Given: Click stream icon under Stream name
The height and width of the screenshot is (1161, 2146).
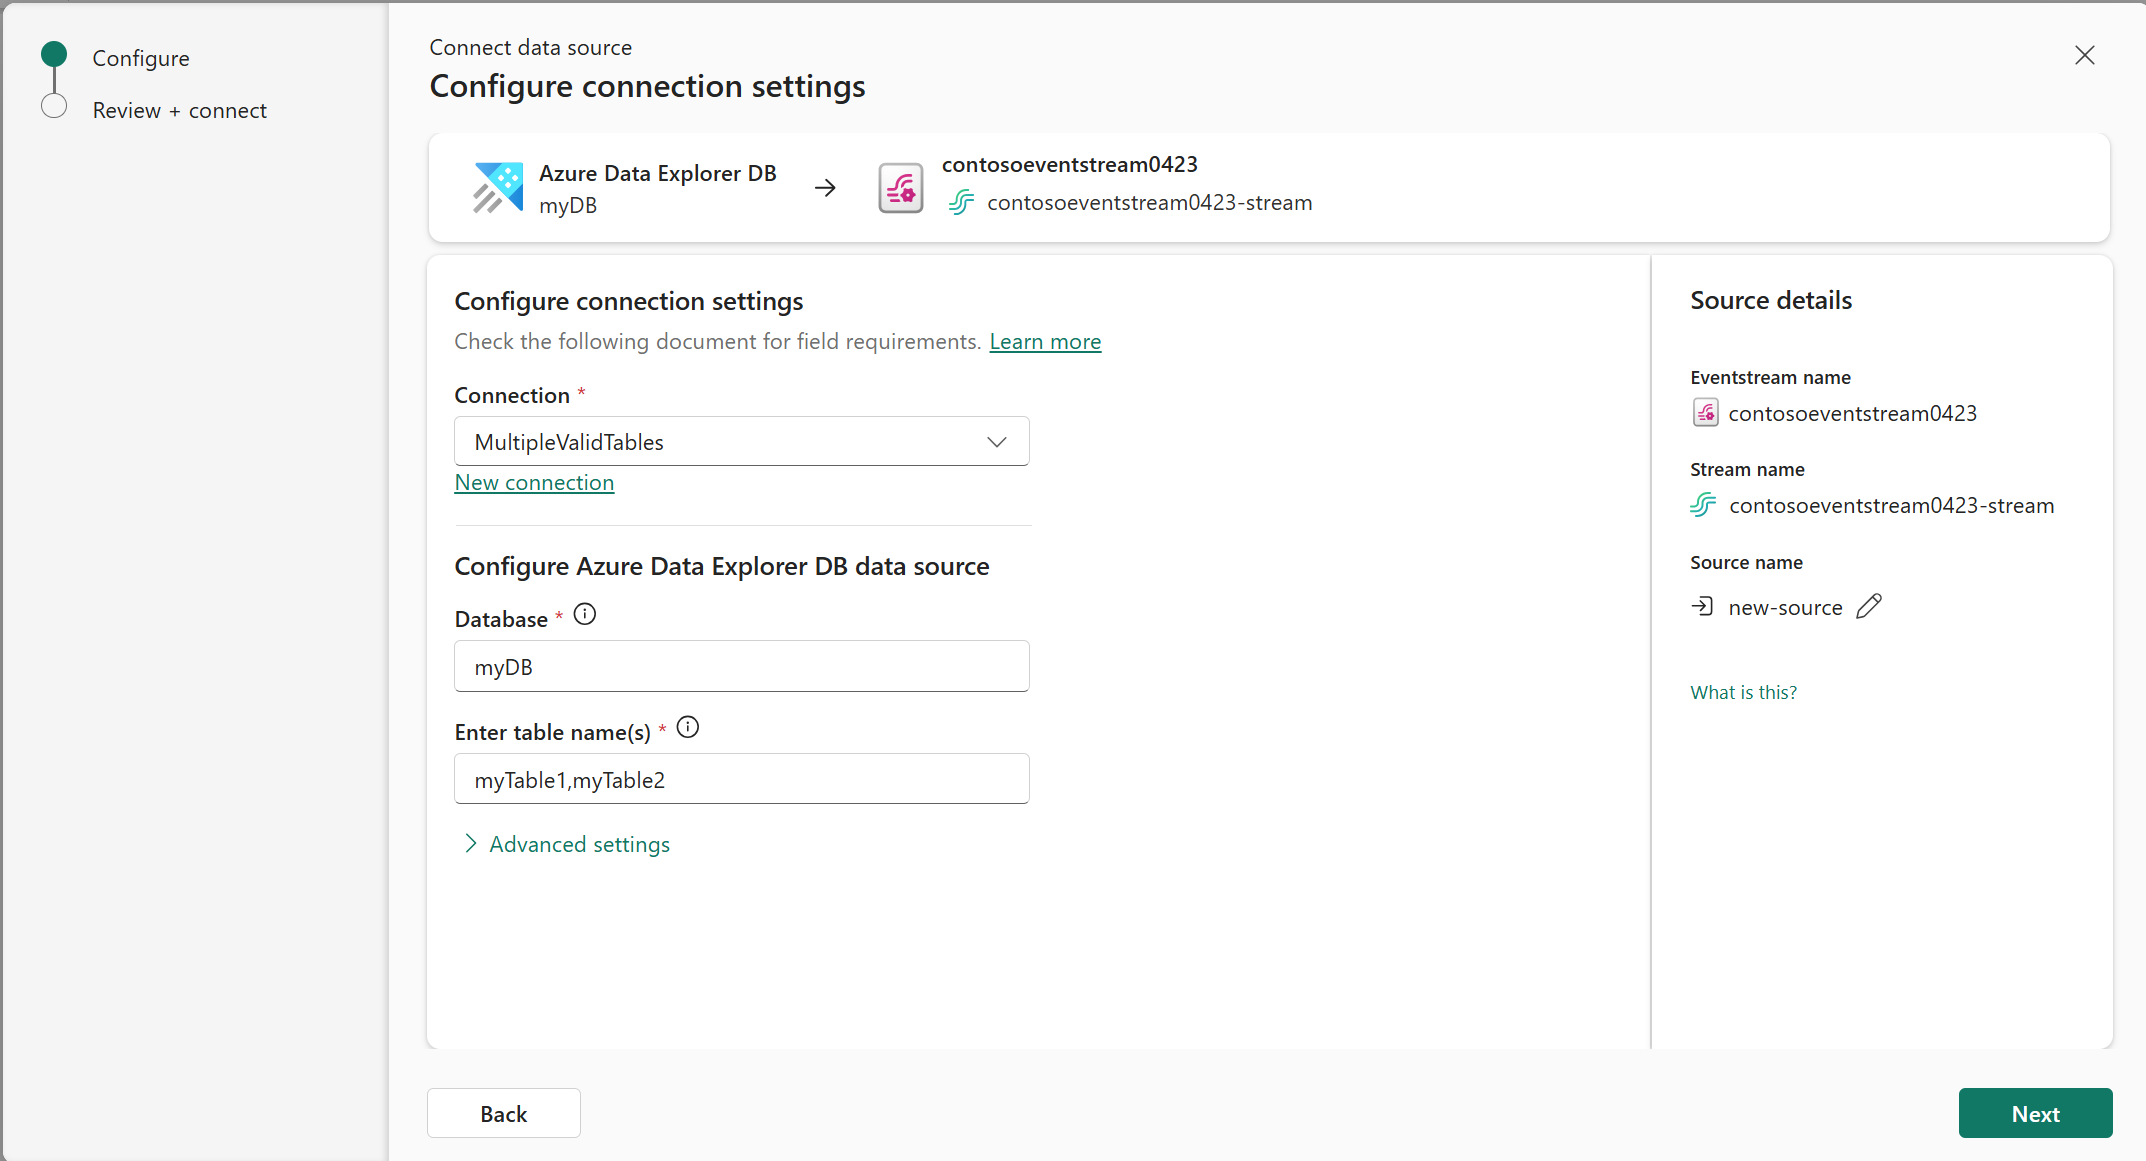Looking at the screenshot, I should click(x=1703, y=505).
